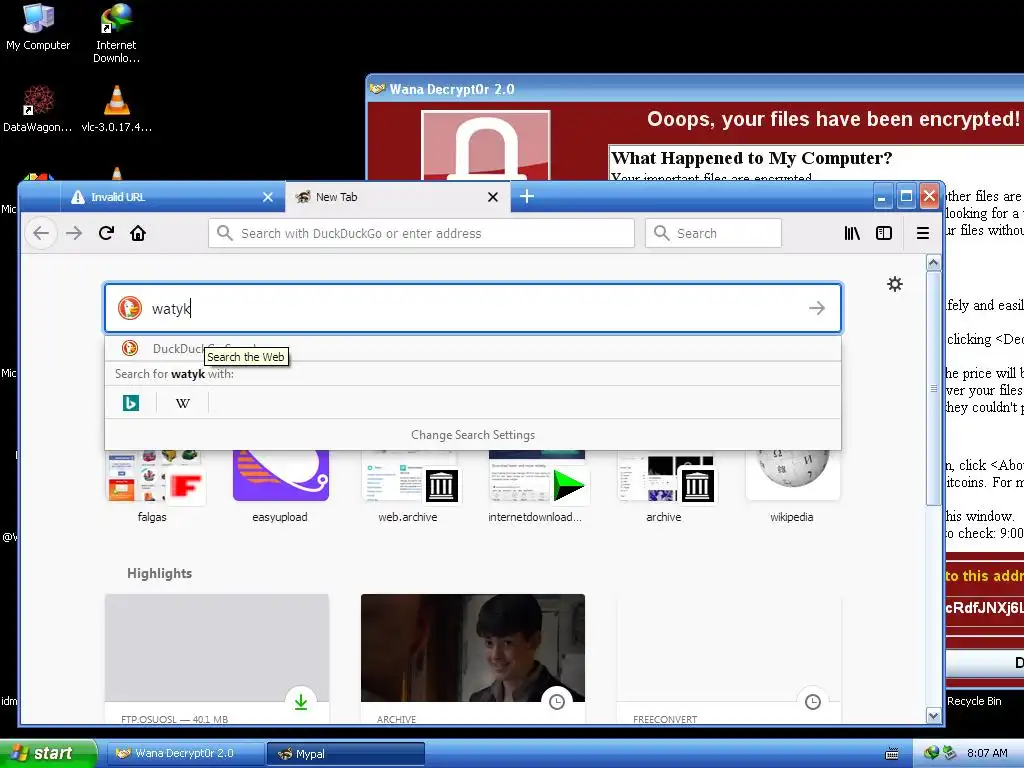Click the clock icon on FREECONVERT card
1024x768 pixels.
pos(812,701)
